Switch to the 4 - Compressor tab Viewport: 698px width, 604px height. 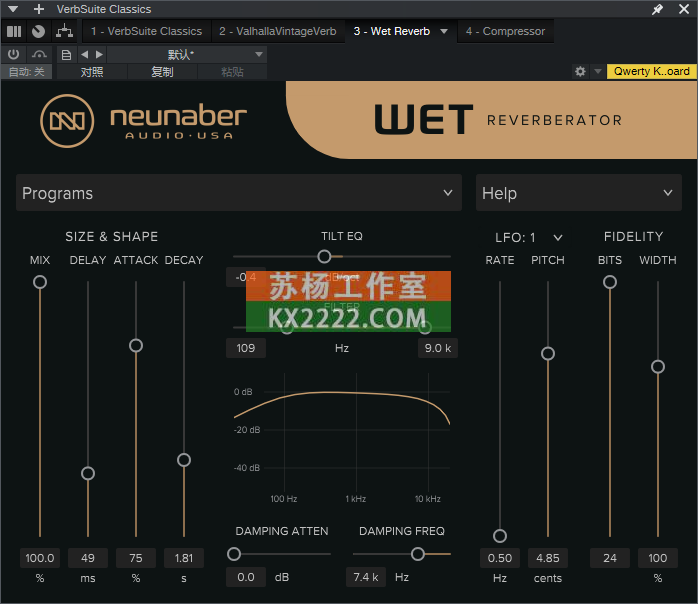pos(505,31)
